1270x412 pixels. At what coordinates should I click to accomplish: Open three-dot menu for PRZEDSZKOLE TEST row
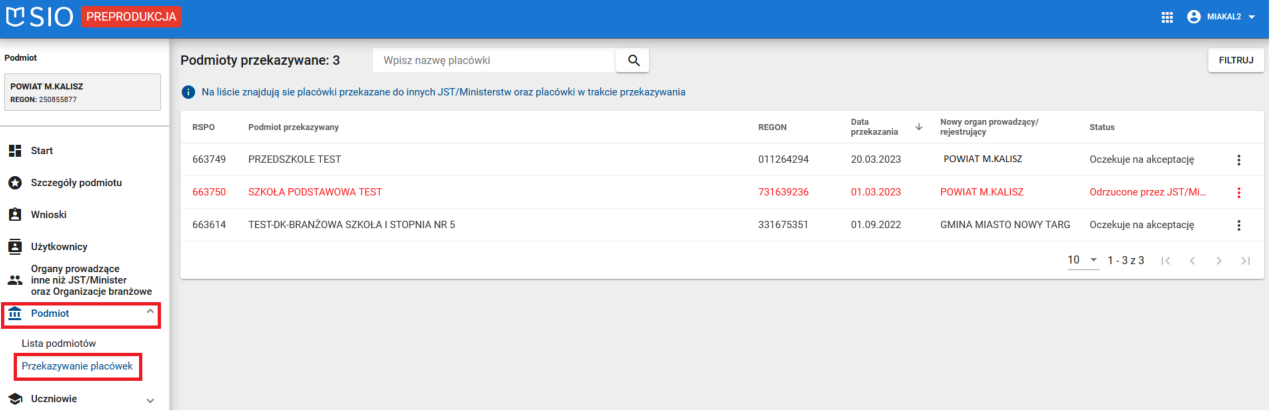tap(1239, 160)
